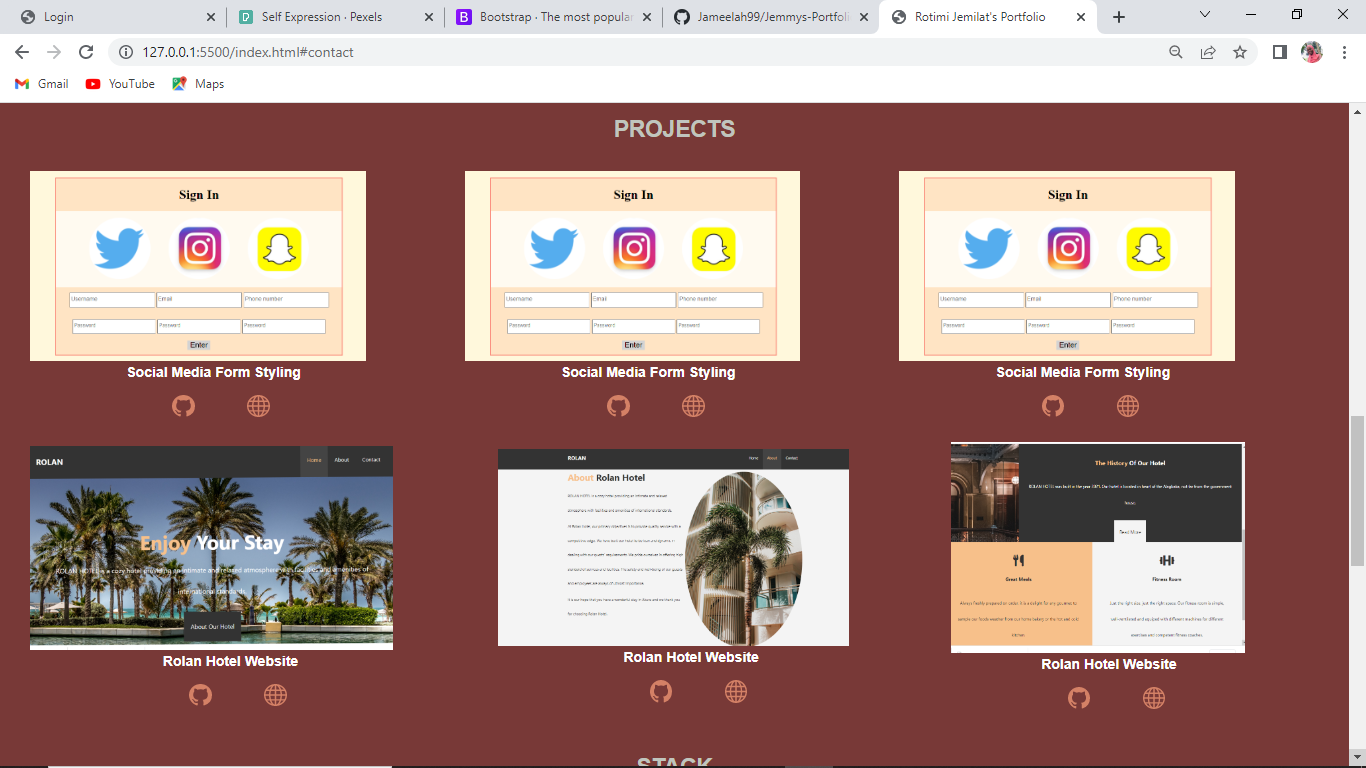Switch to the Self Expression Pexels tab
The height and width of the screenshot is (768, 1366).
334,17
